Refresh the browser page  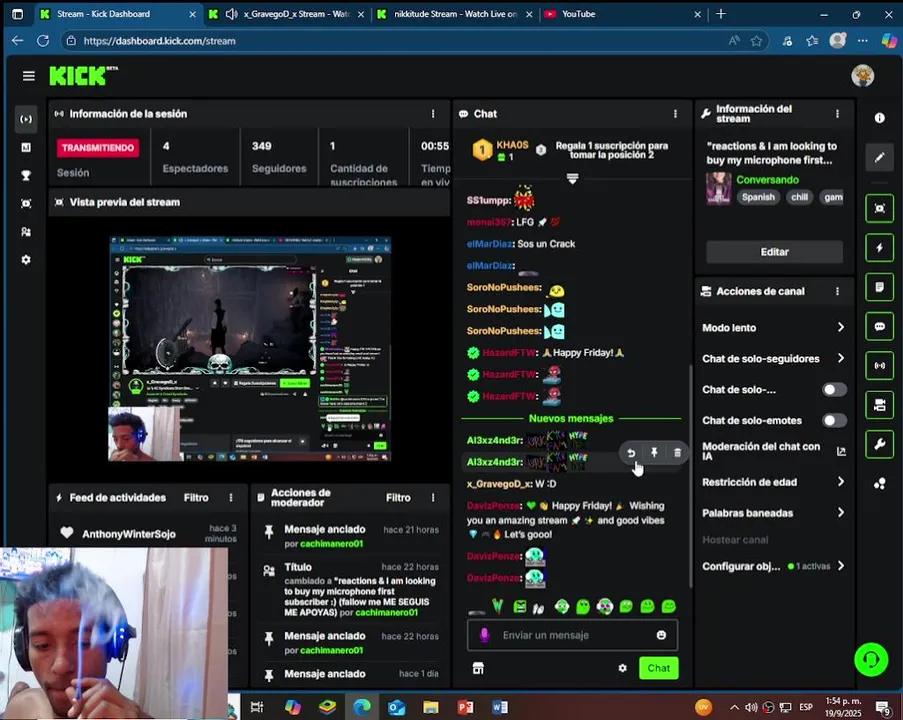43,41
